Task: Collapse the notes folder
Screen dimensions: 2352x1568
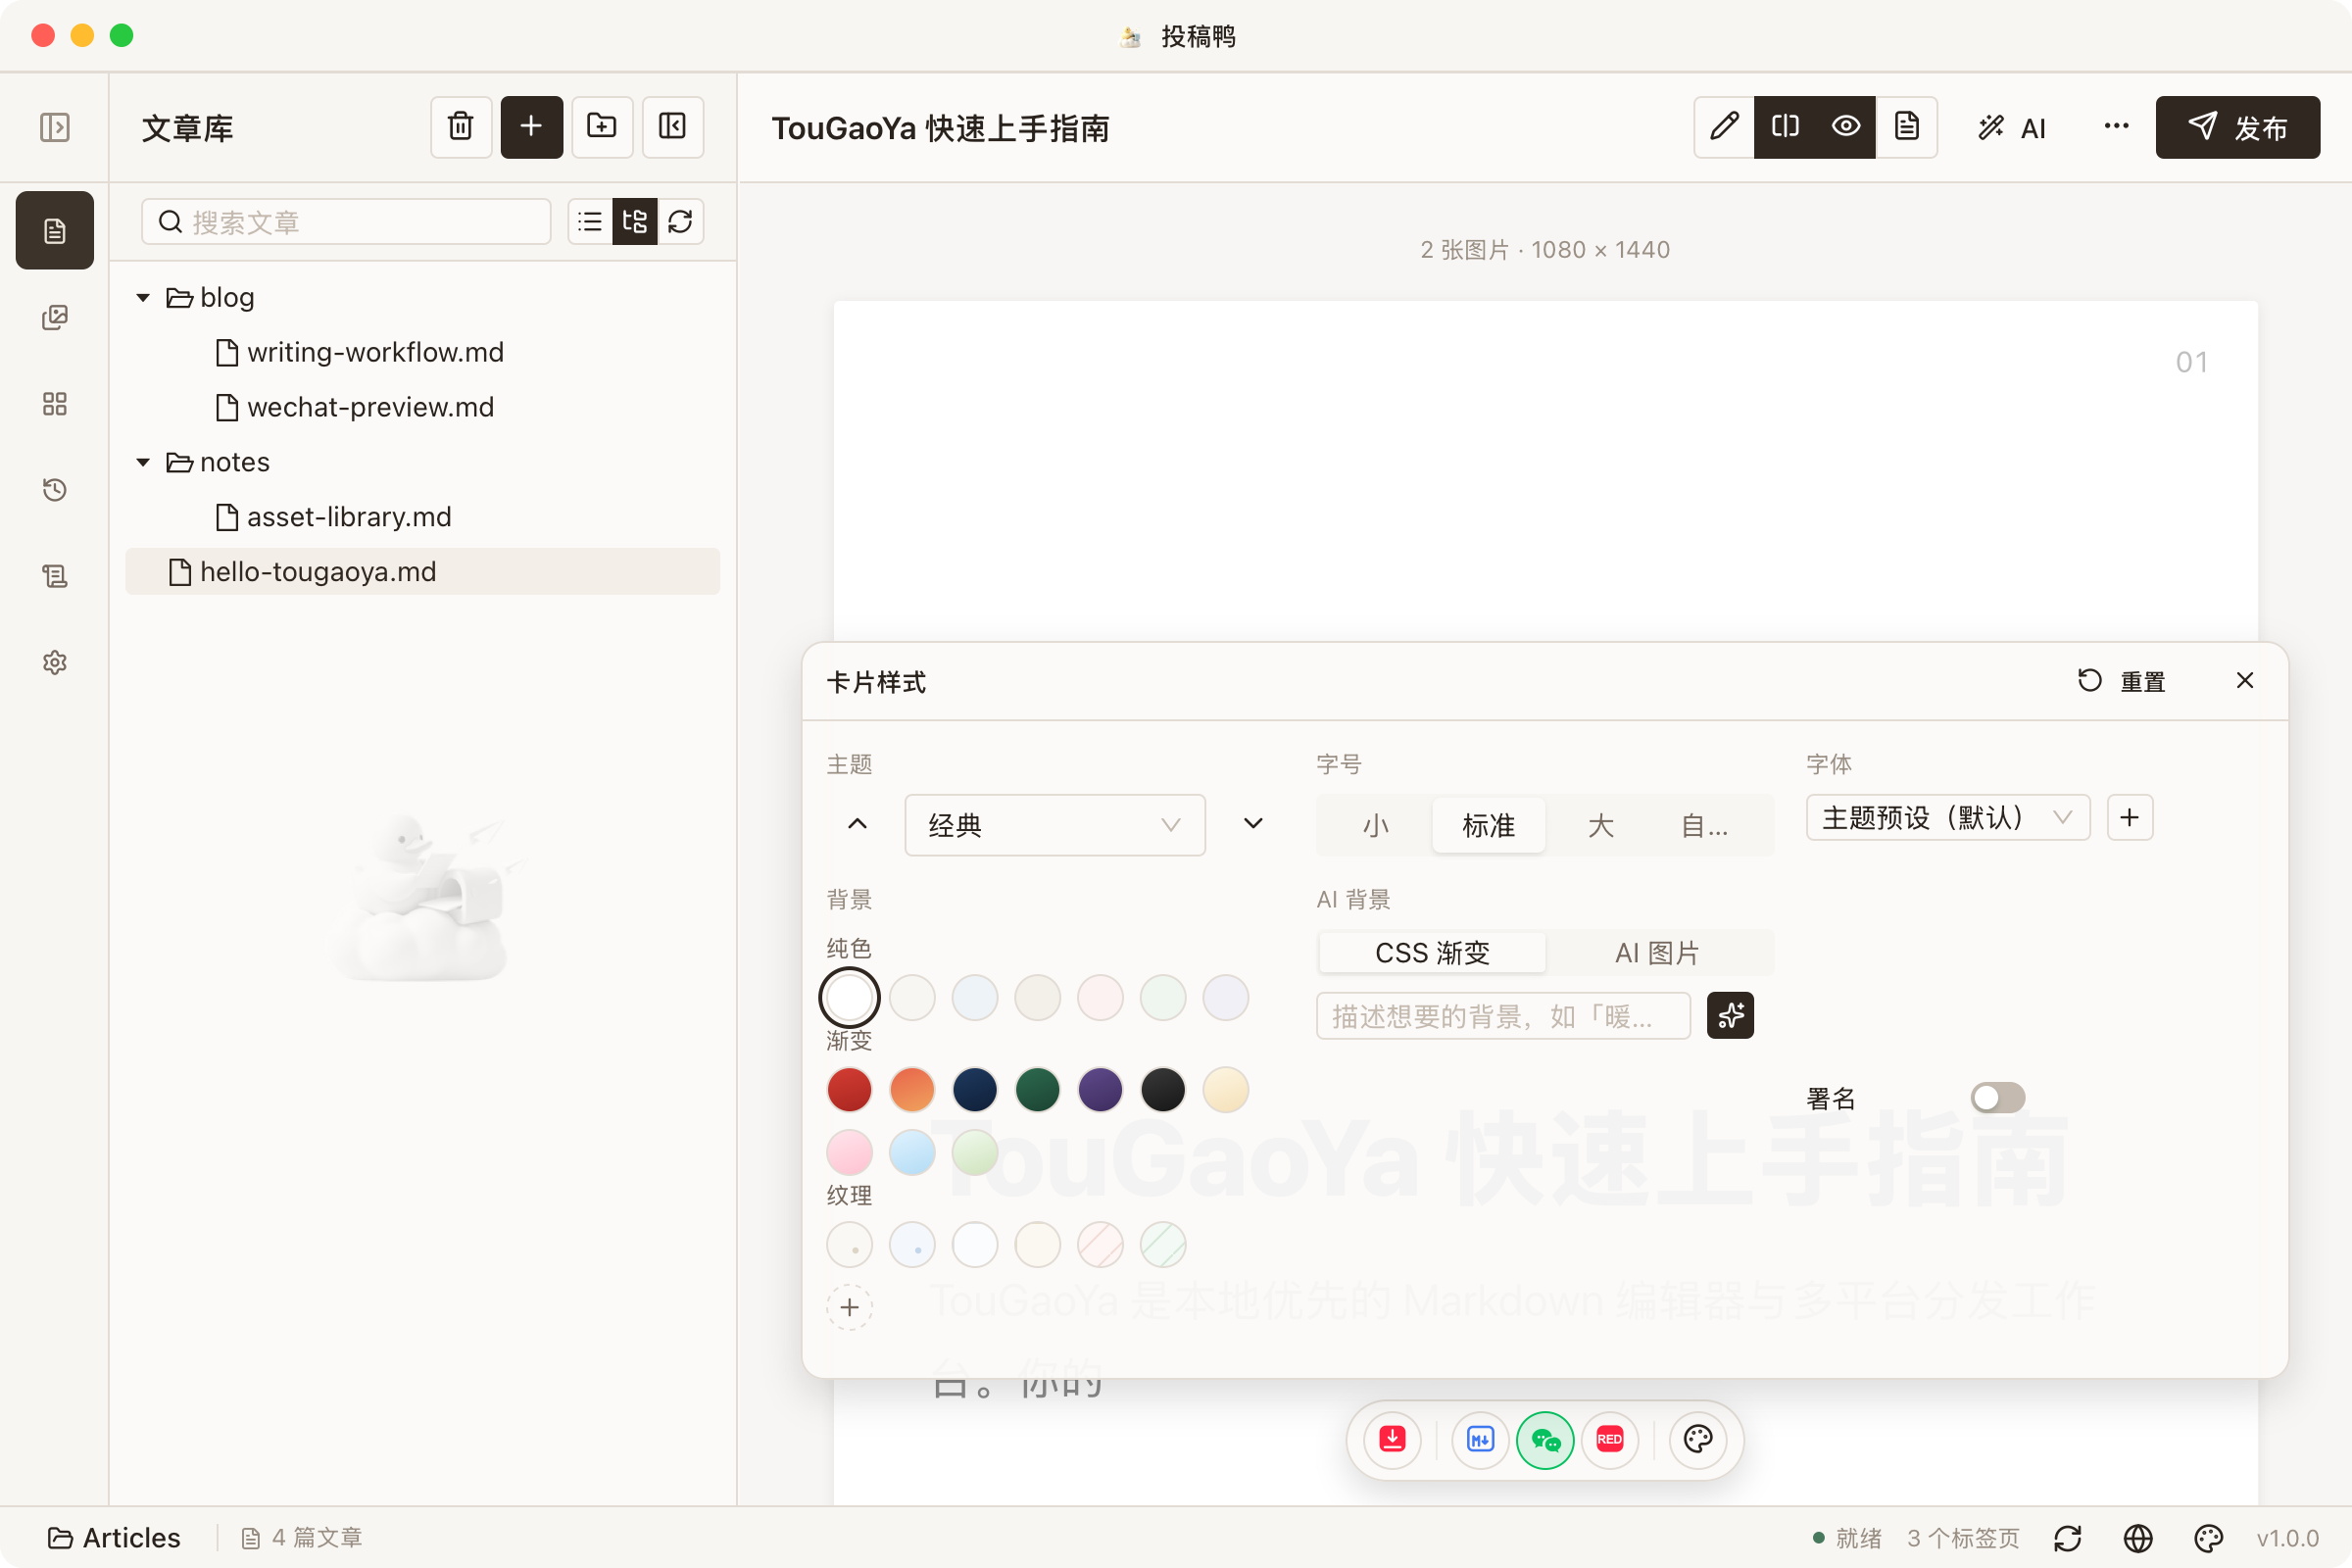Action: [143, 462]
